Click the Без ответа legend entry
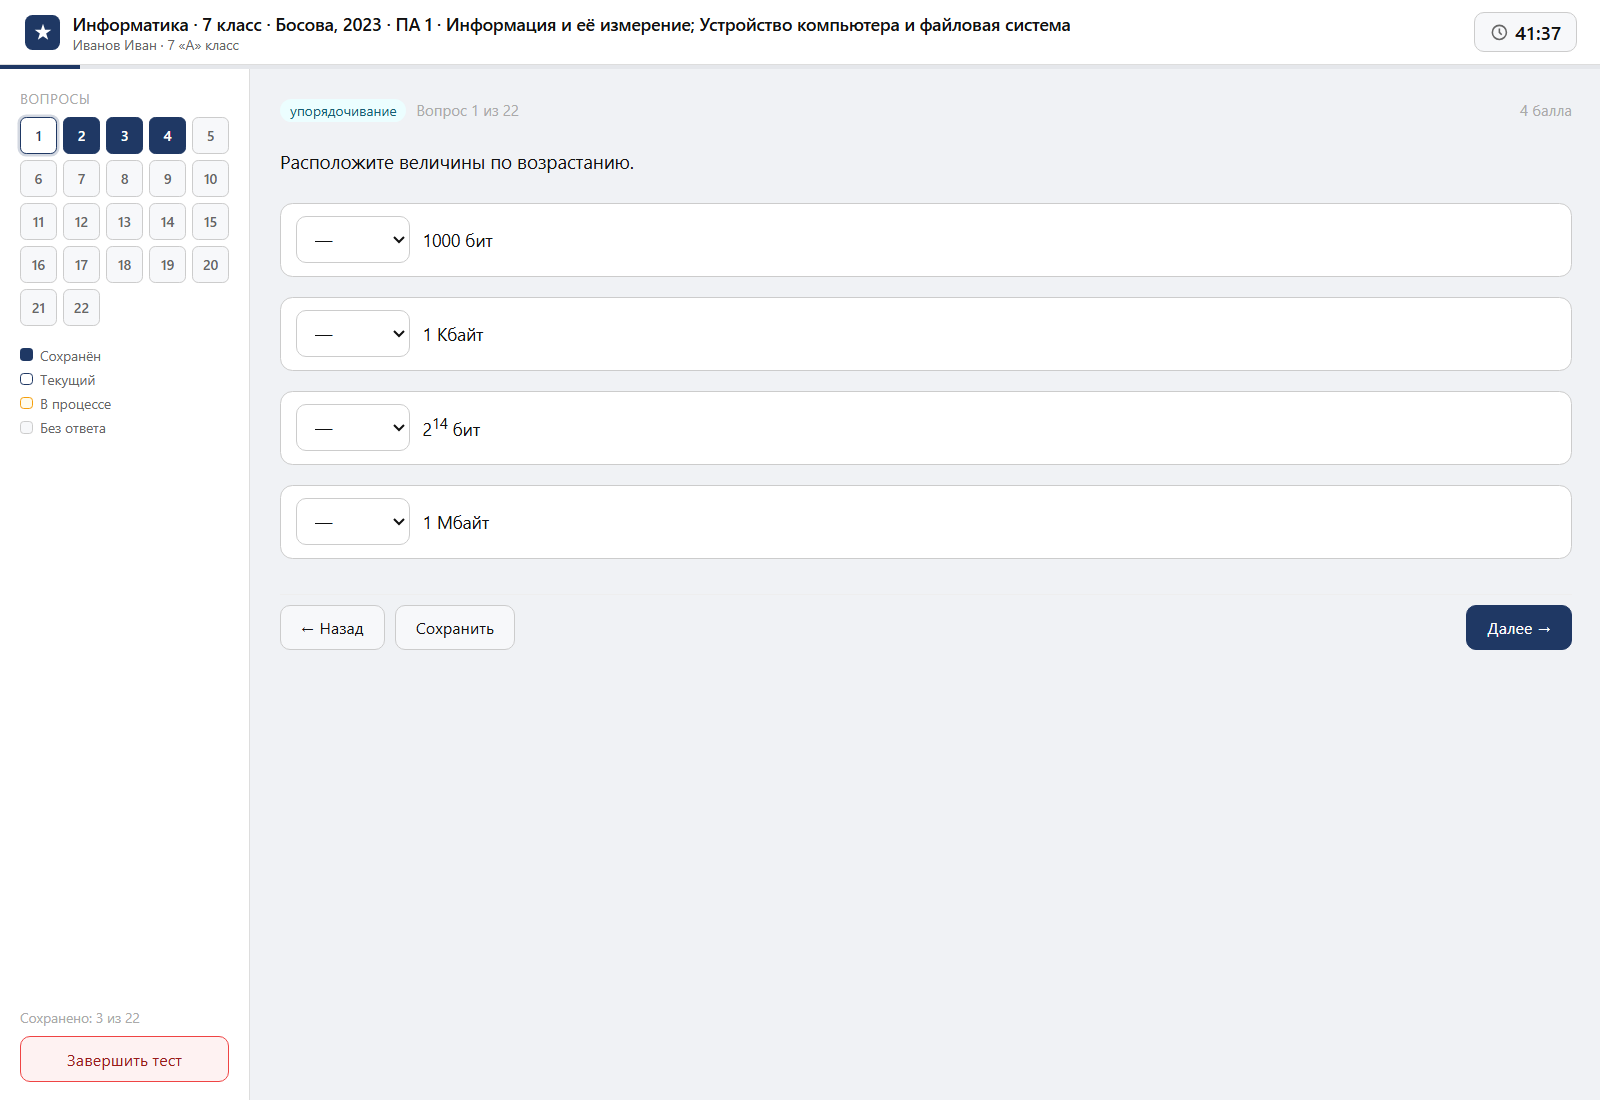 point(63,428)
